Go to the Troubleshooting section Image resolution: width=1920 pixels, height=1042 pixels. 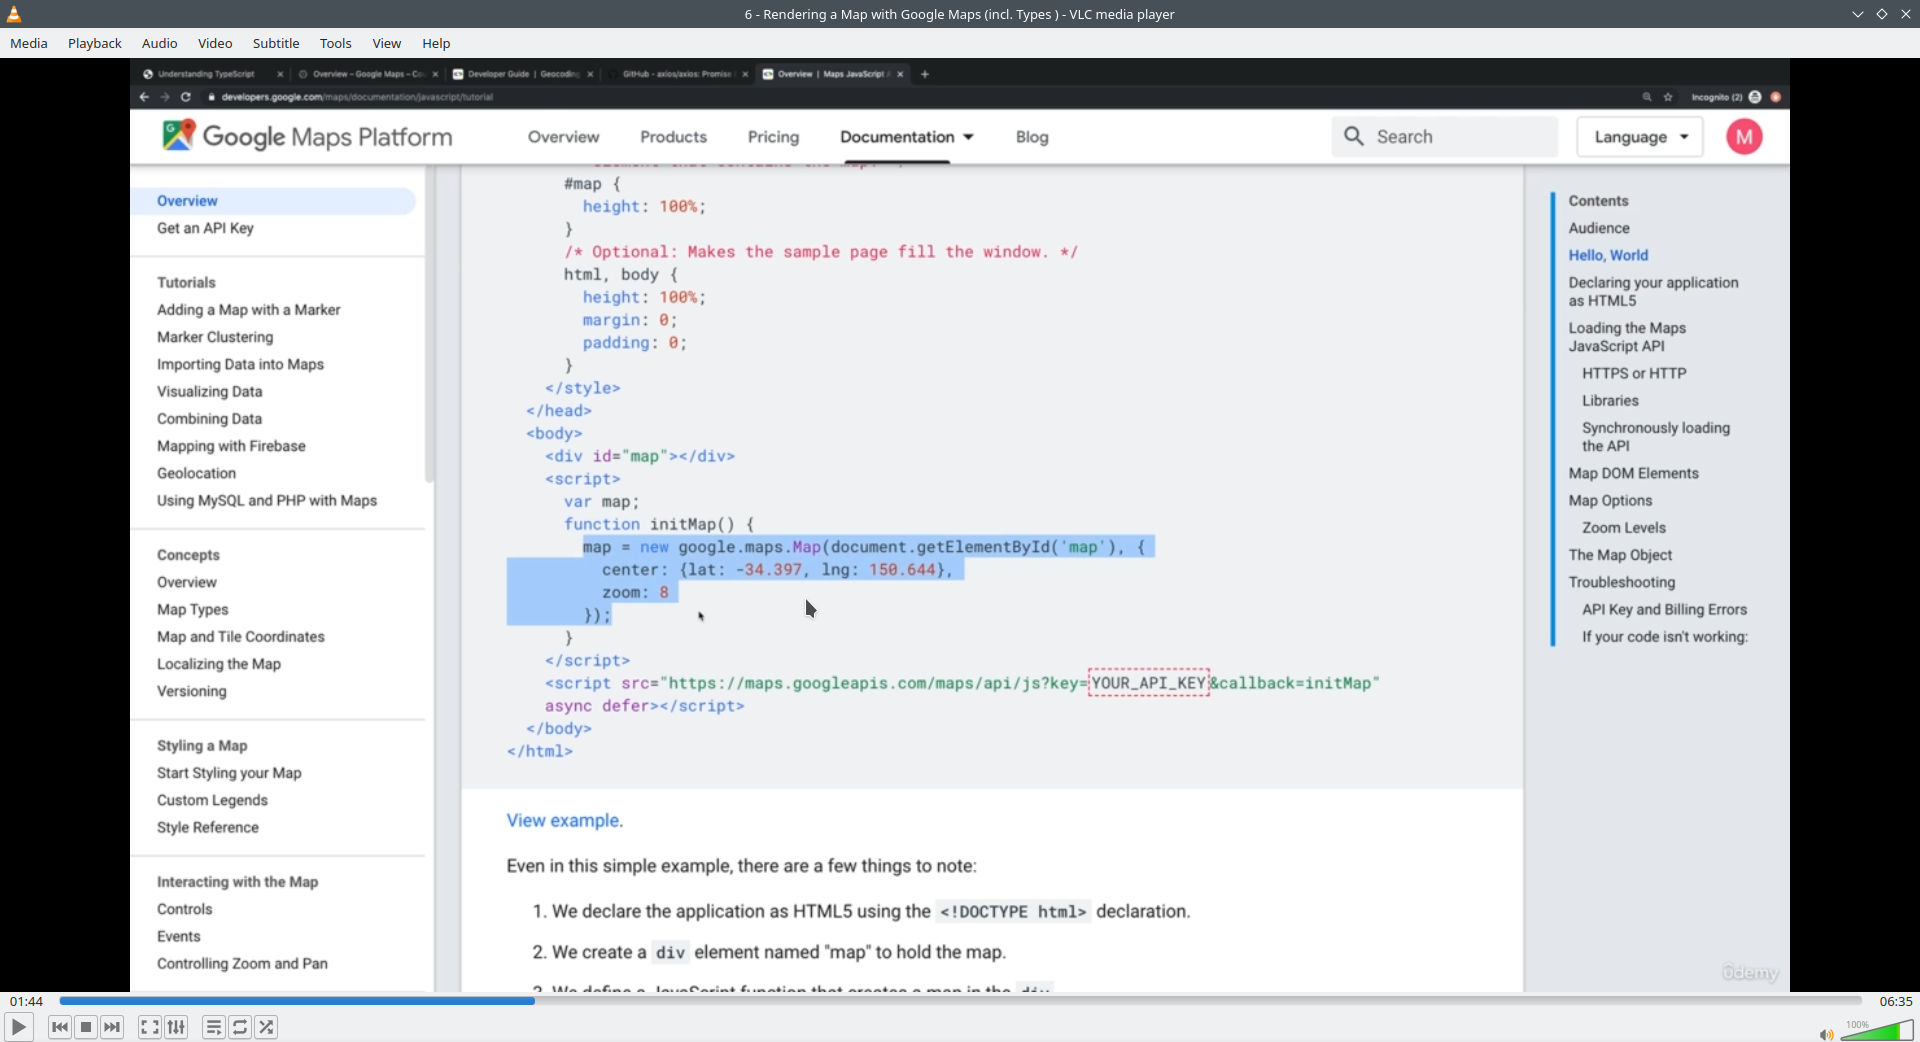(x=1621, y=582)
